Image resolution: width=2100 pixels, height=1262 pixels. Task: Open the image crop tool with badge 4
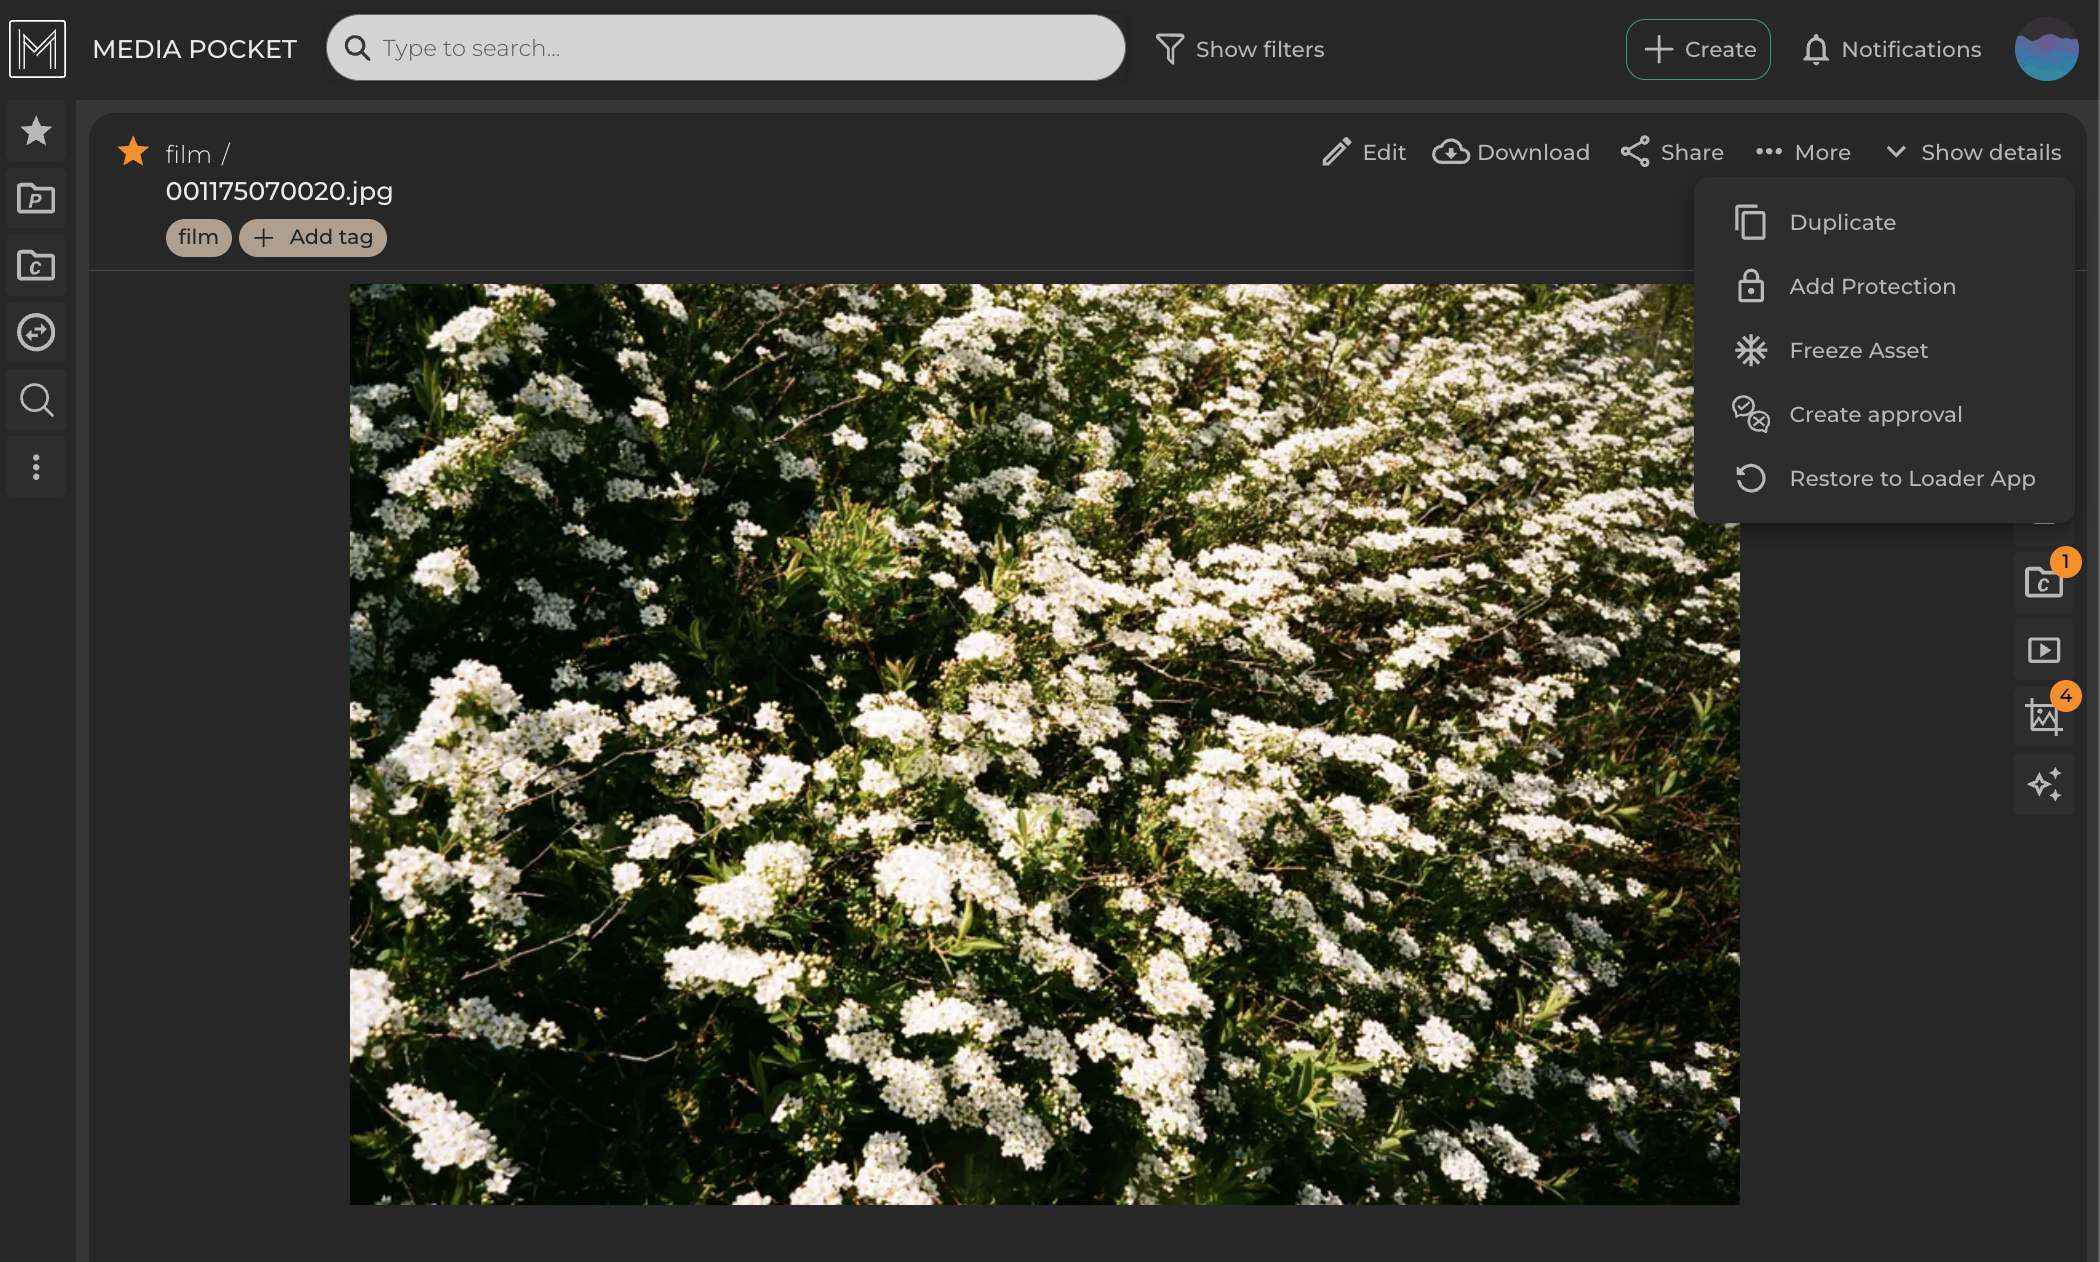pyautogui.click(x=2043, y=717)
